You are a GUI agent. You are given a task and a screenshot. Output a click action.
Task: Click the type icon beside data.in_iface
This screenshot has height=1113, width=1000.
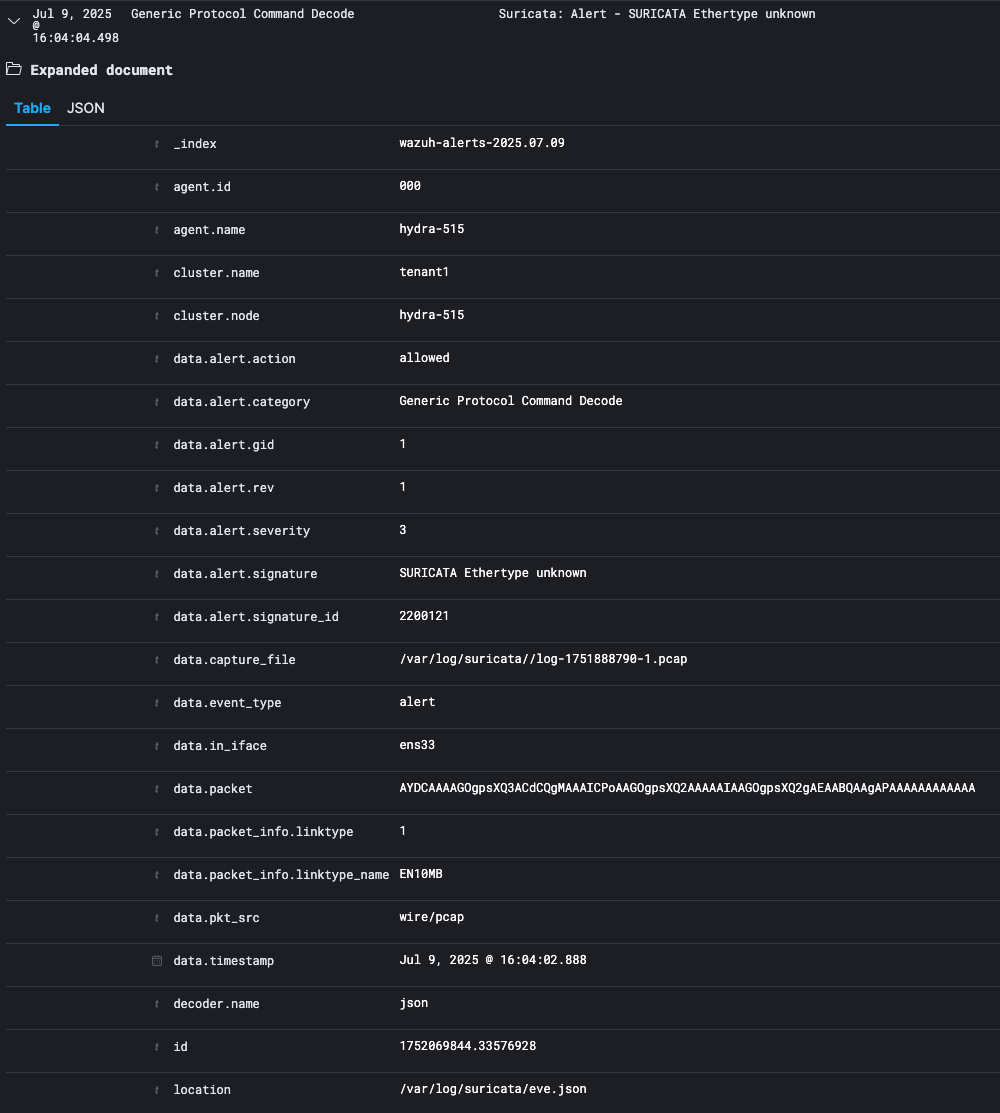[x=157, y=746]
